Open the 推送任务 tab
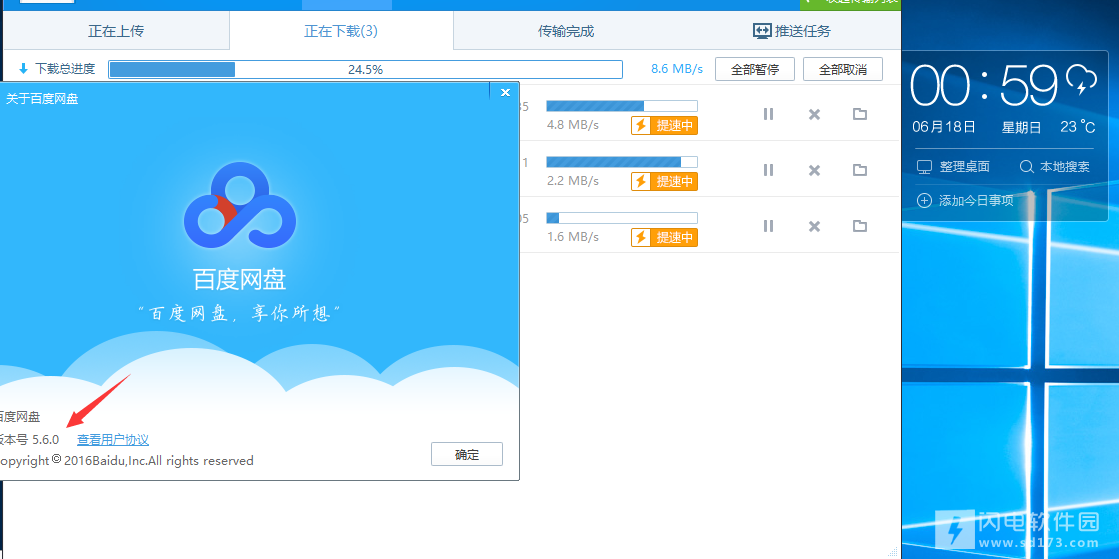 791,31
